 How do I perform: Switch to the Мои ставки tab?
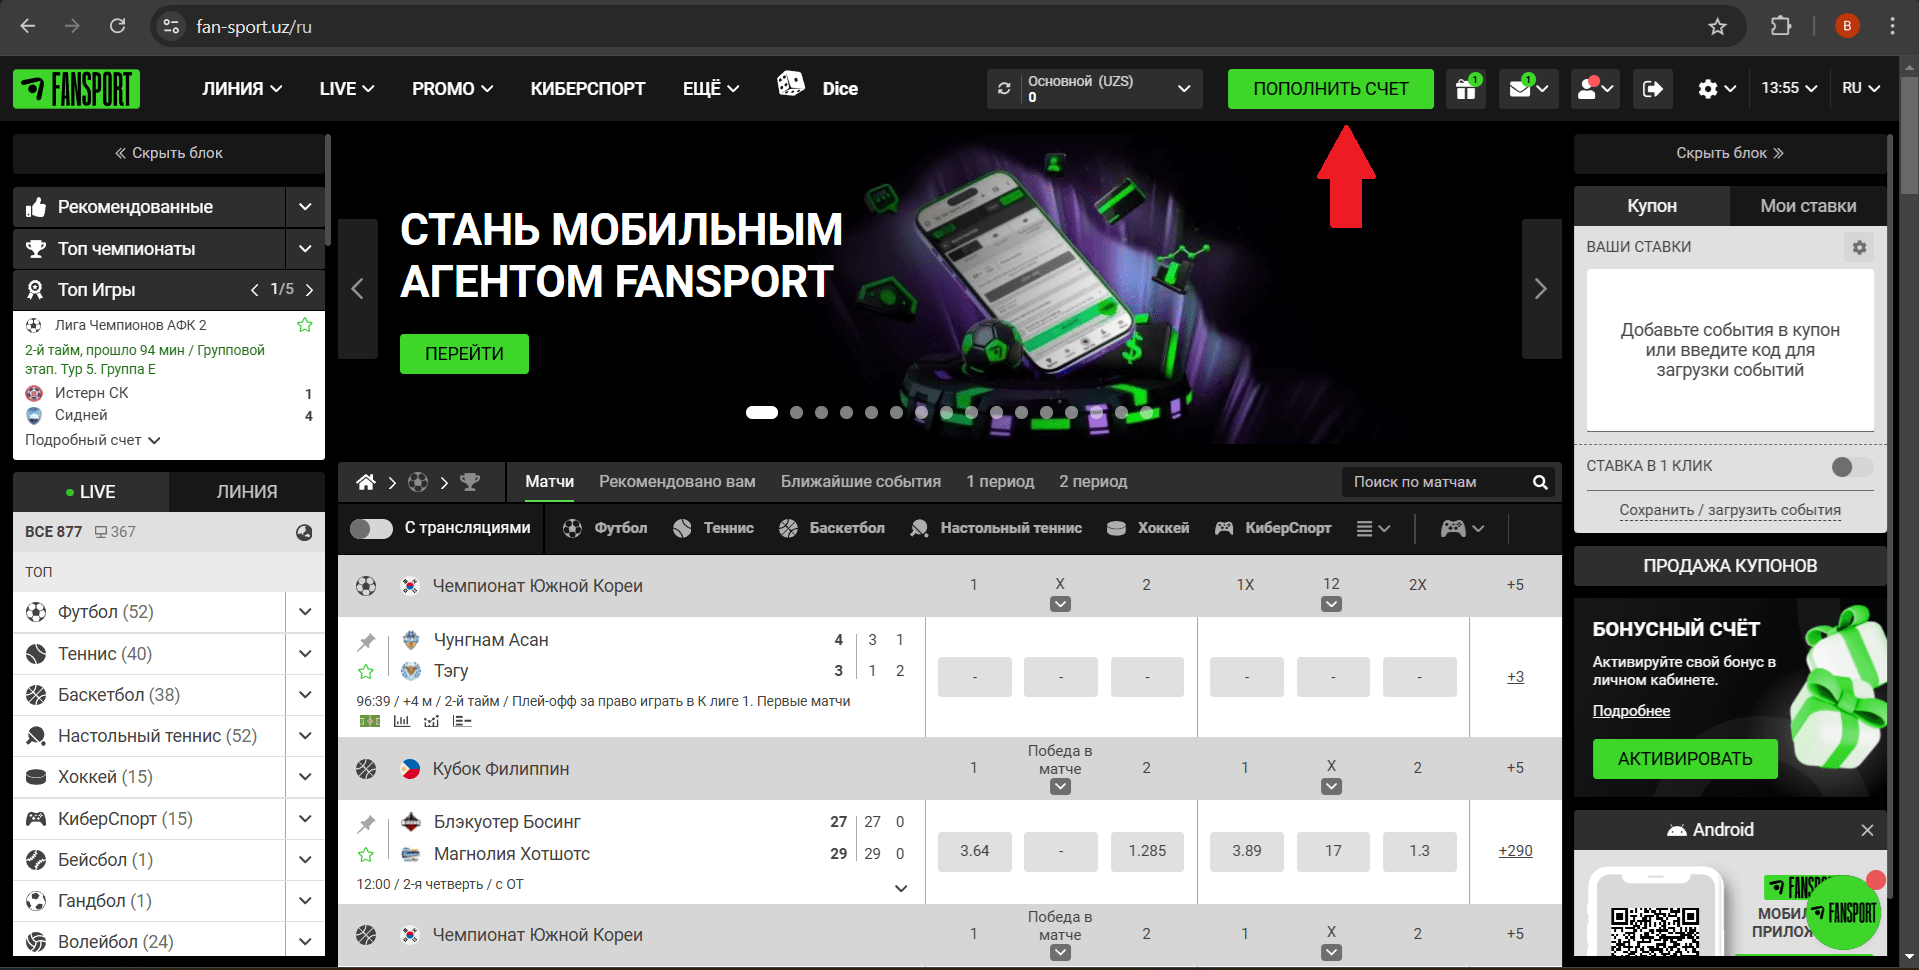pos(1808,206)
